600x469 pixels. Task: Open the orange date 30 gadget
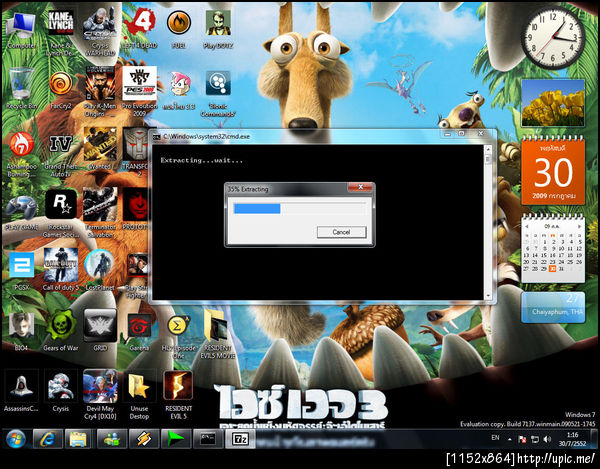click(x=553, y=170)
